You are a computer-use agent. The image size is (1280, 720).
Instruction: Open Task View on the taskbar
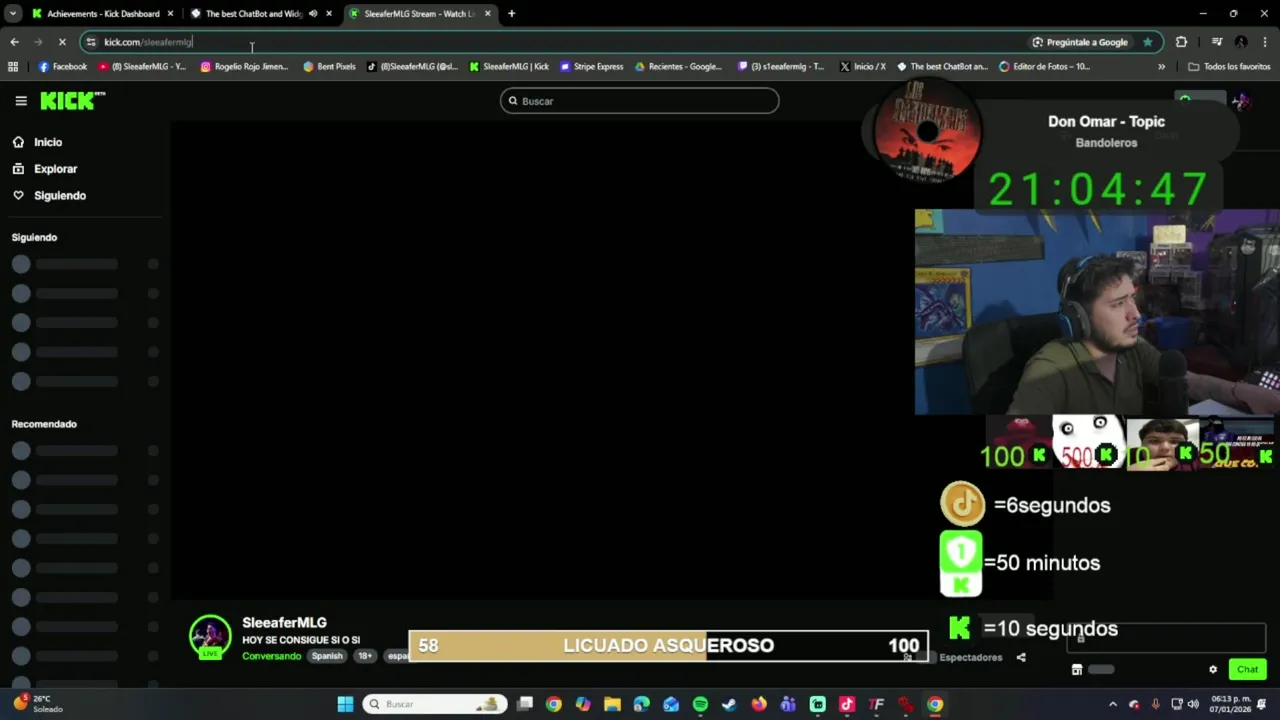(x=525, y=704)
